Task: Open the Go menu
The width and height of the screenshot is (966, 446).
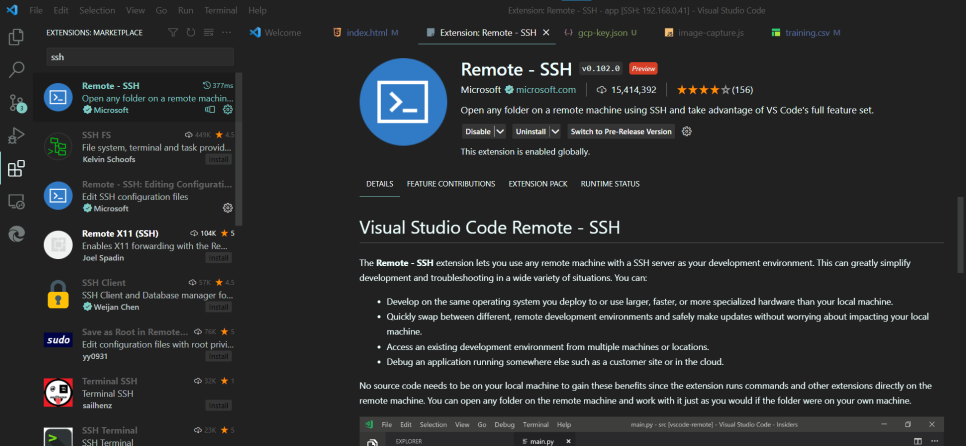Action: [161, 10]
